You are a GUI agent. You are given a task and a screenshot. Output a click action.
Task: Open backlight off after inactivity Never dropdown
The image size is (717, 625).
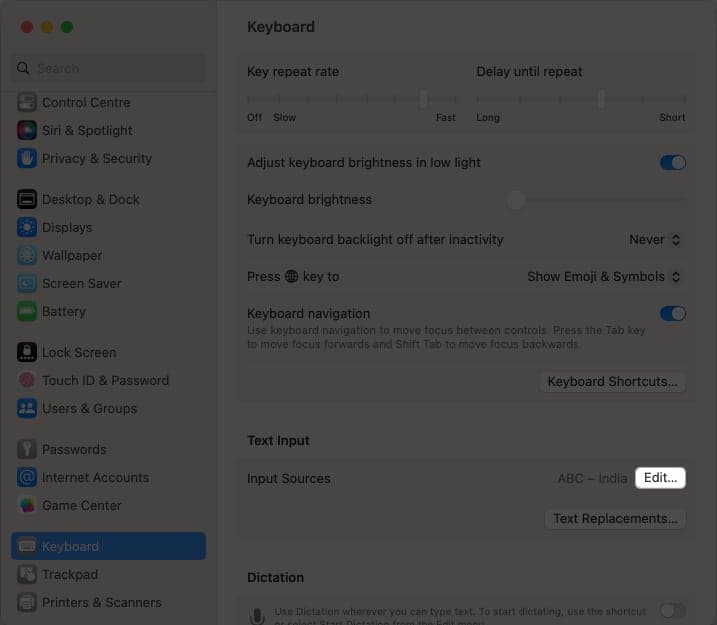pos(654,240)
